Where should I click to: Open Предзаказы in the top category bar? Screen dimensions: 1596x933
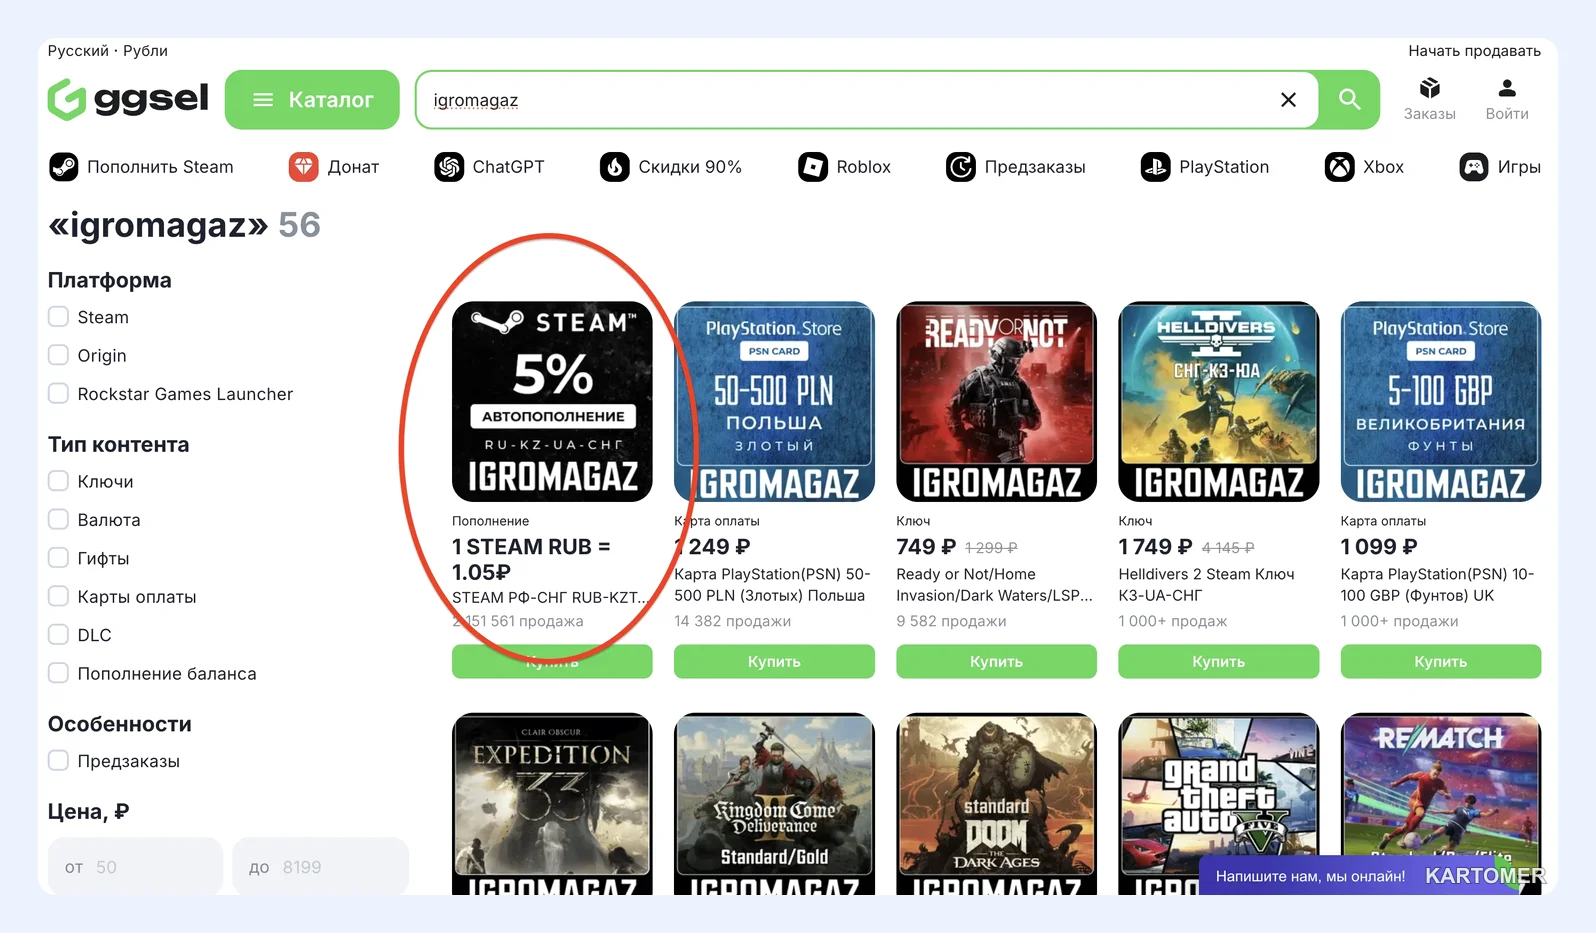pos(1016,167)
